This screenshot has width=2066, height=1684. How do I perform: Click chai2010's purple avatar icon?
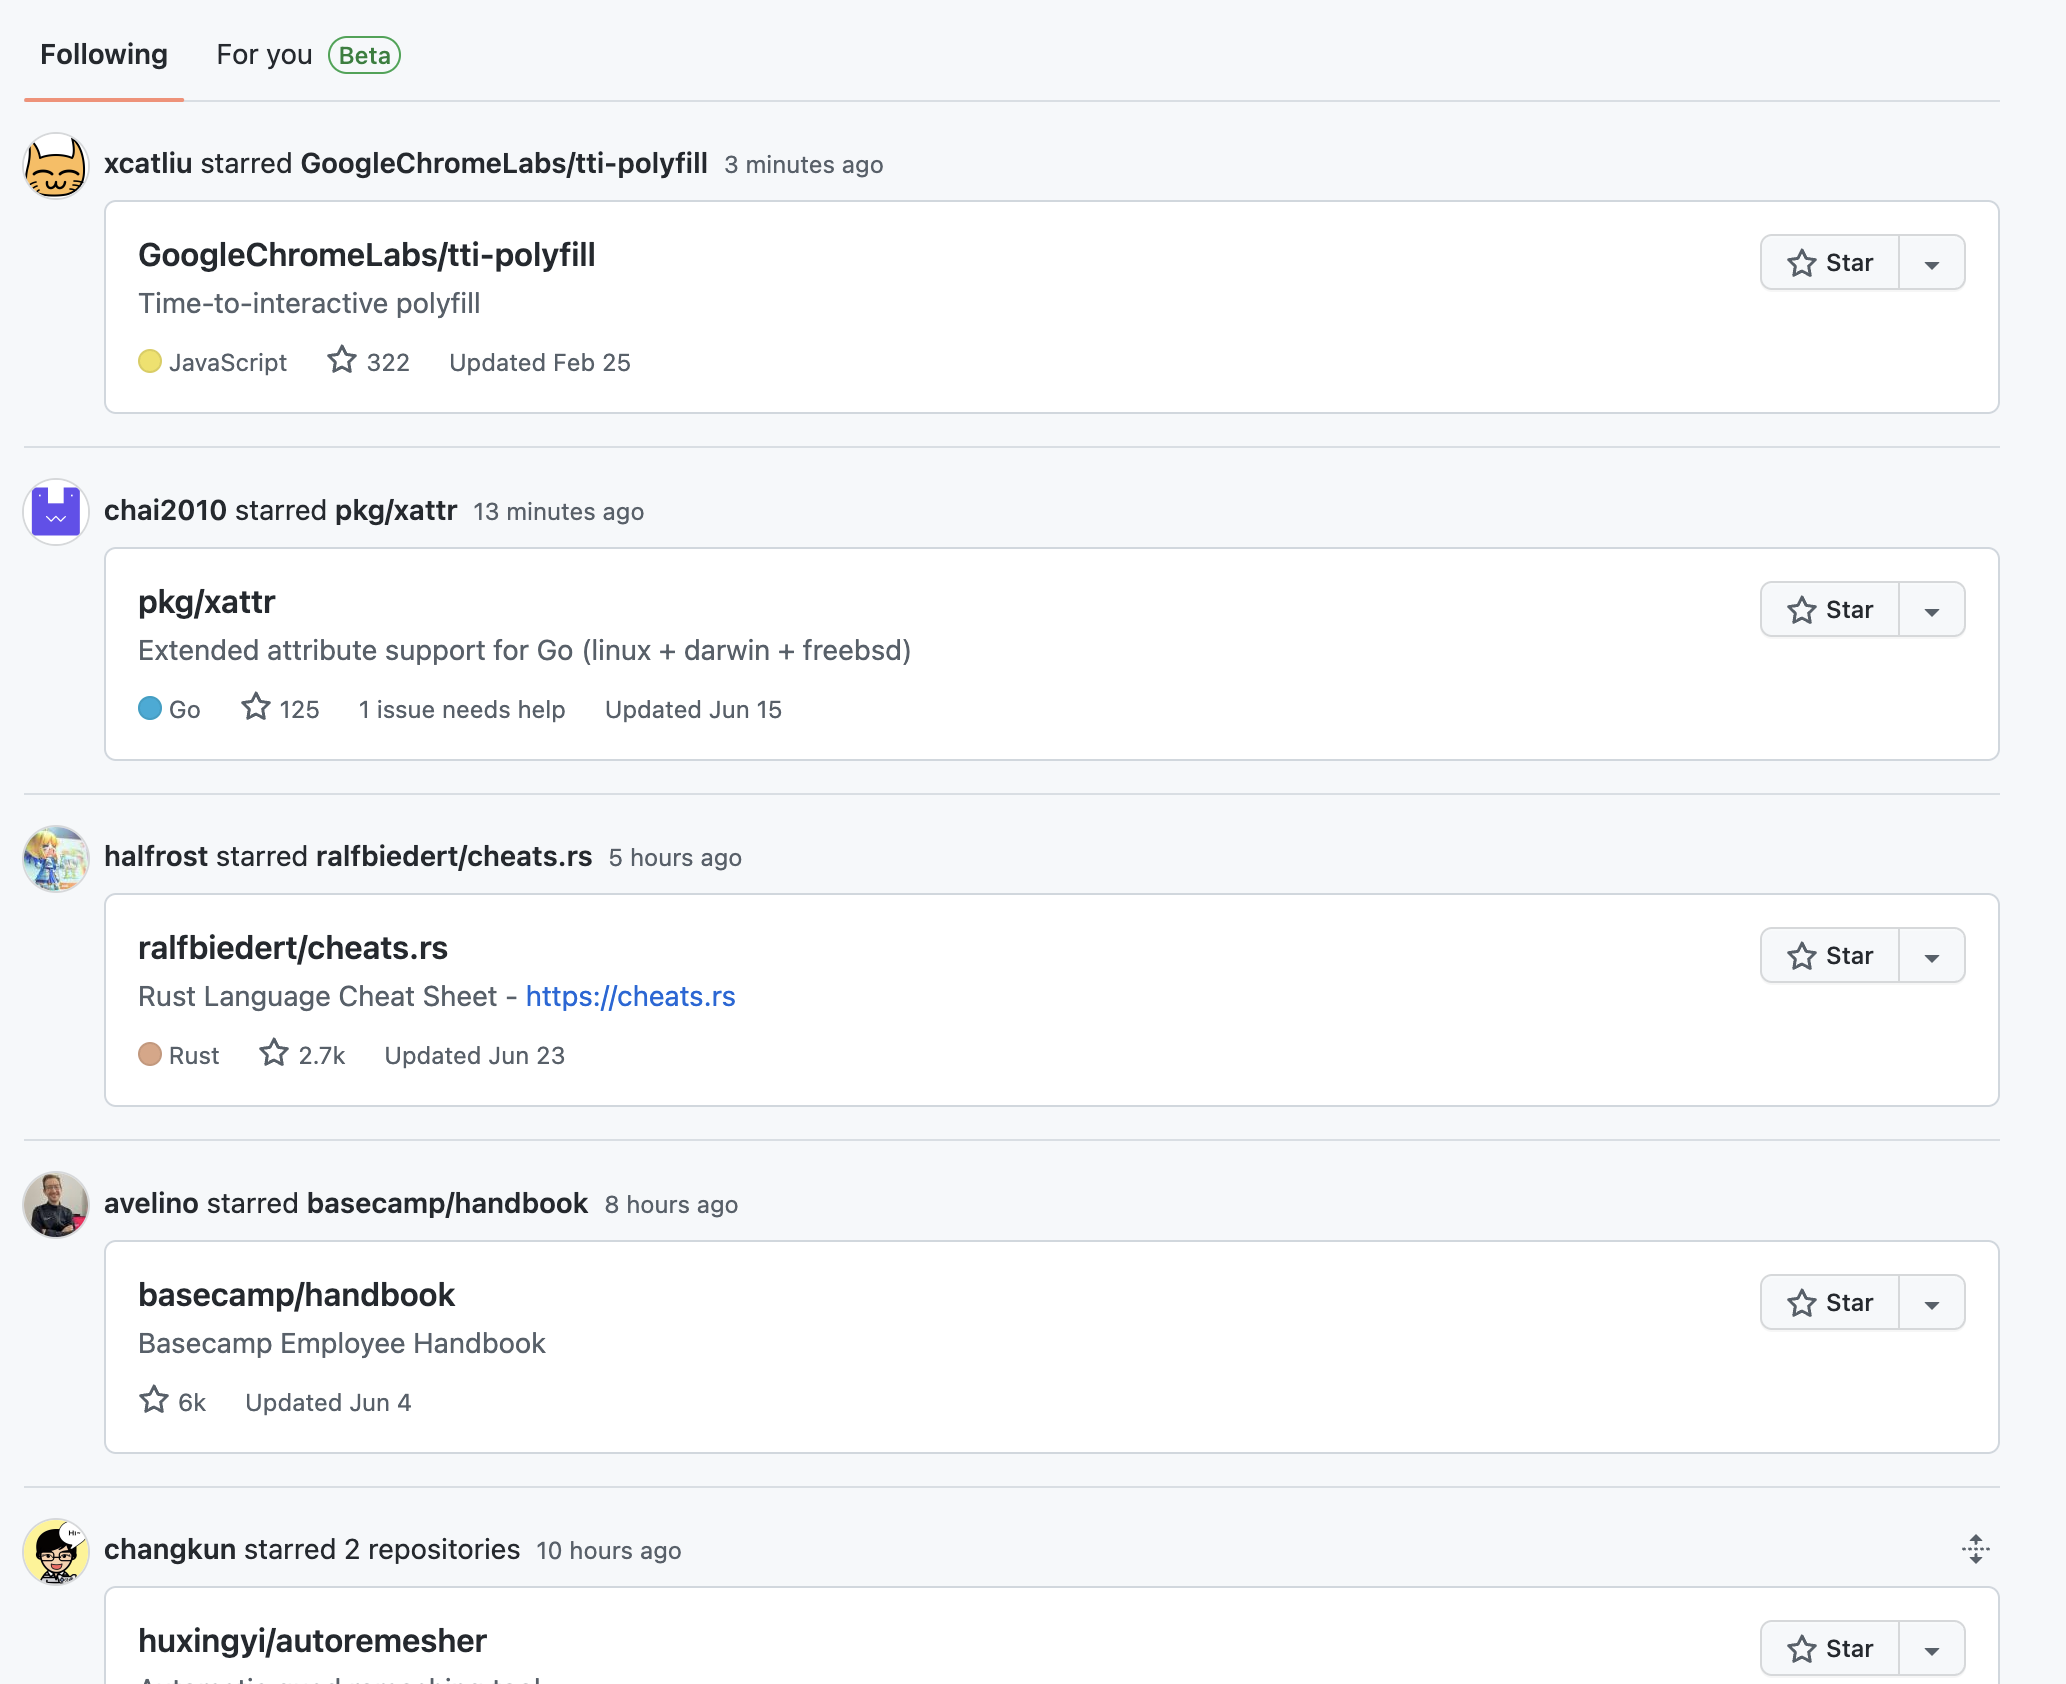tap(56, 512)
